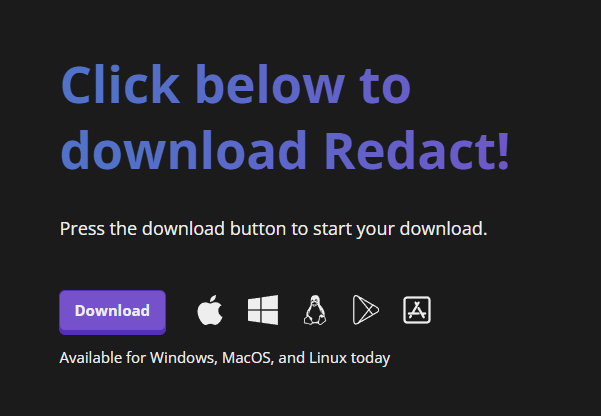
Task: Click the "Press the download button" instruction text
Action: pyautogui.click(x=274, y=229)
